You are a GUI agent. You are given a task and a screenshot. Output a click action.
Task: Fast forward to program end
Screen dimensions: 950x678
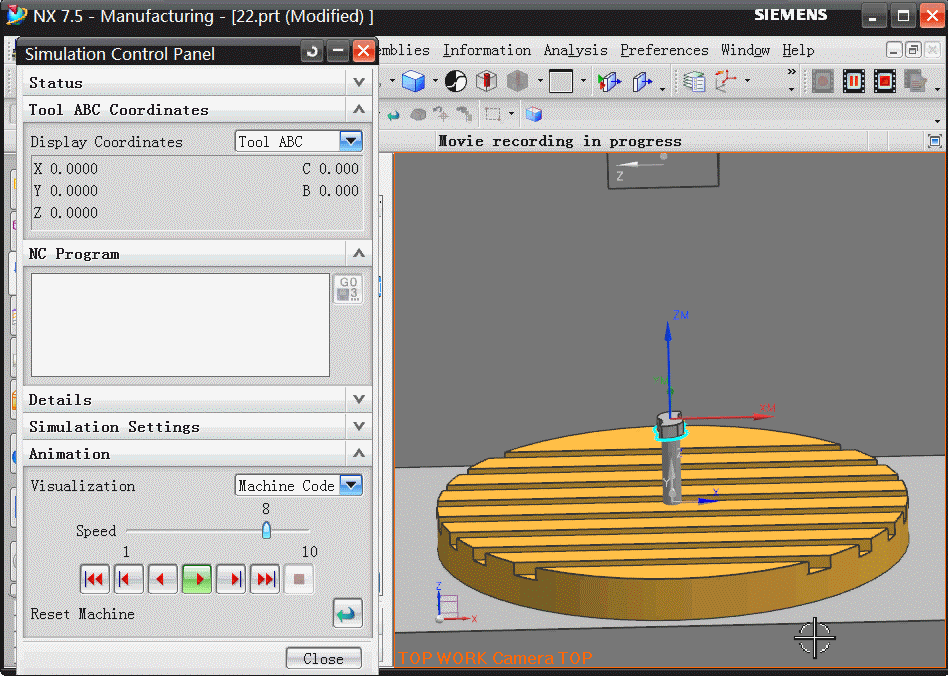tap(265, 579)
